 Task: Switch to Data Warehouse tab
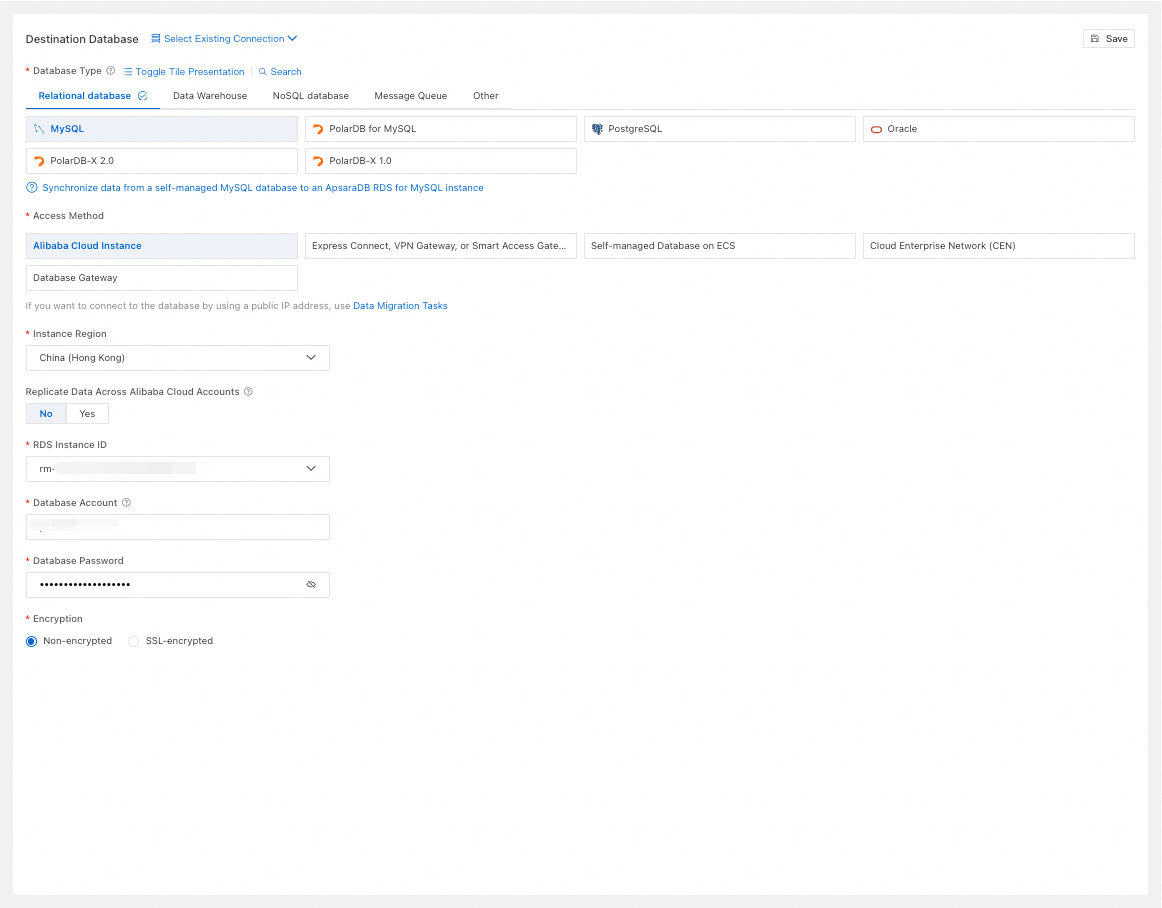tap(210, 96)
